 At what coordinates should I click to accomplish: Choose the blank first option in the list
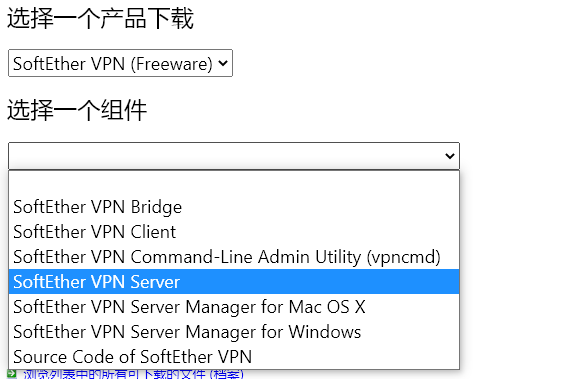point(234,183)
